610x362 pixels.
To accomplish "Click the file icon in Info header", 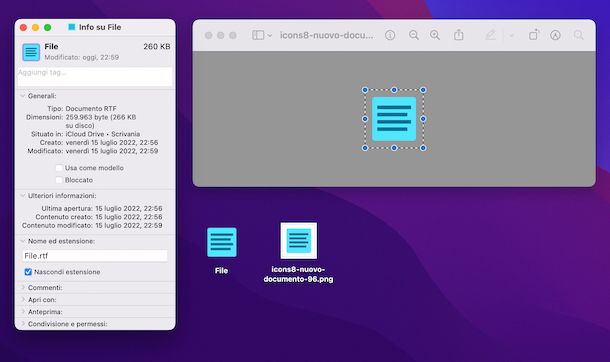I will point(31,52).
